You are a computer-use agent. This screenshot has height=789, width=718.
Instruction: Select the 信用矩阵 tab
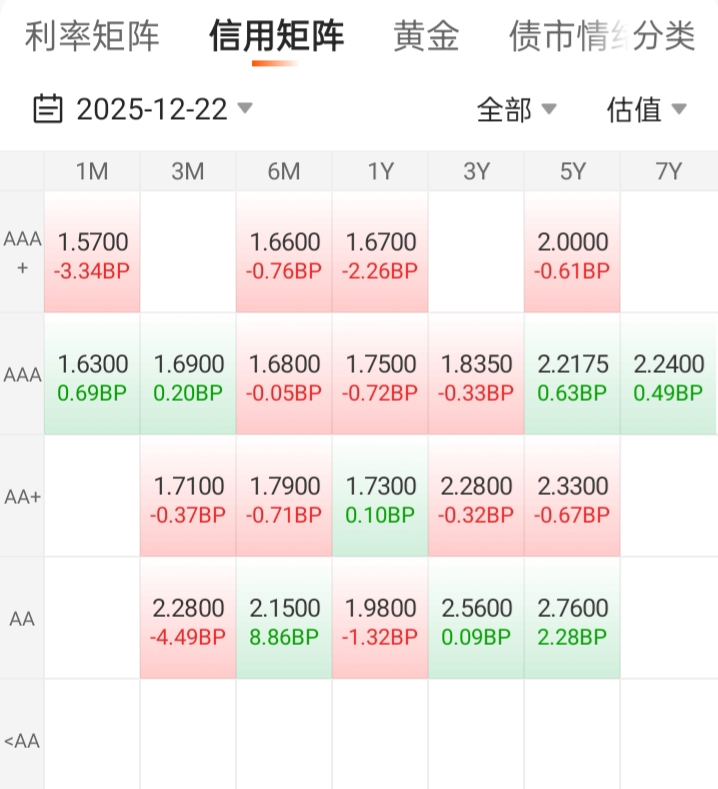tap(276, 37)
